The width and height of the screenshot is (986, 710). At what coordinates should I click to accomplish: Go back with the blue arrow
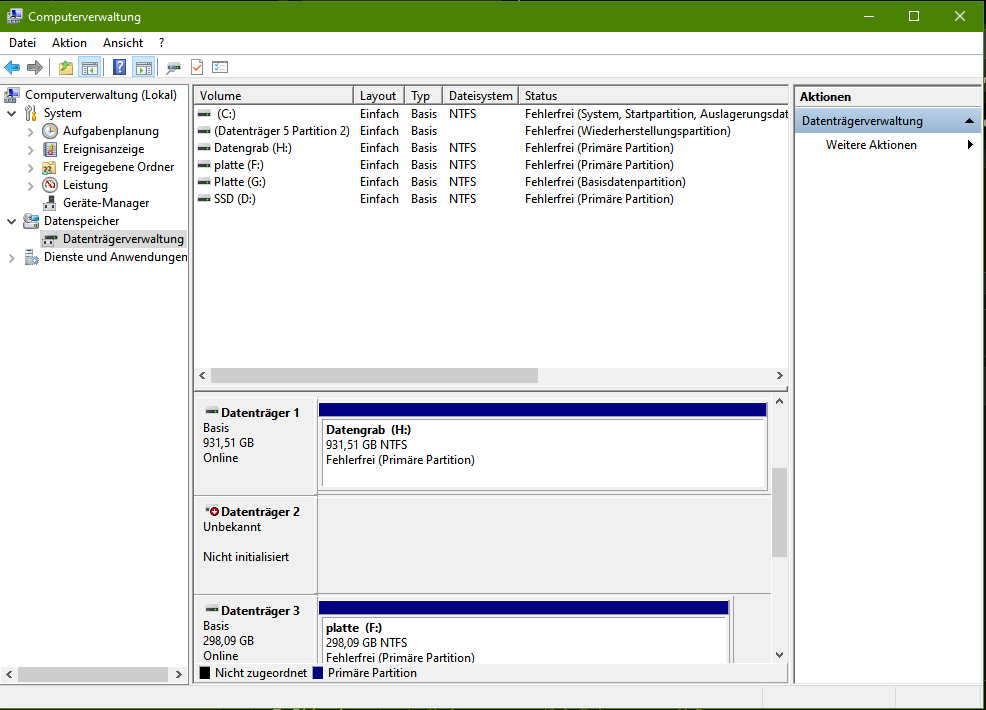coord(12,67)
